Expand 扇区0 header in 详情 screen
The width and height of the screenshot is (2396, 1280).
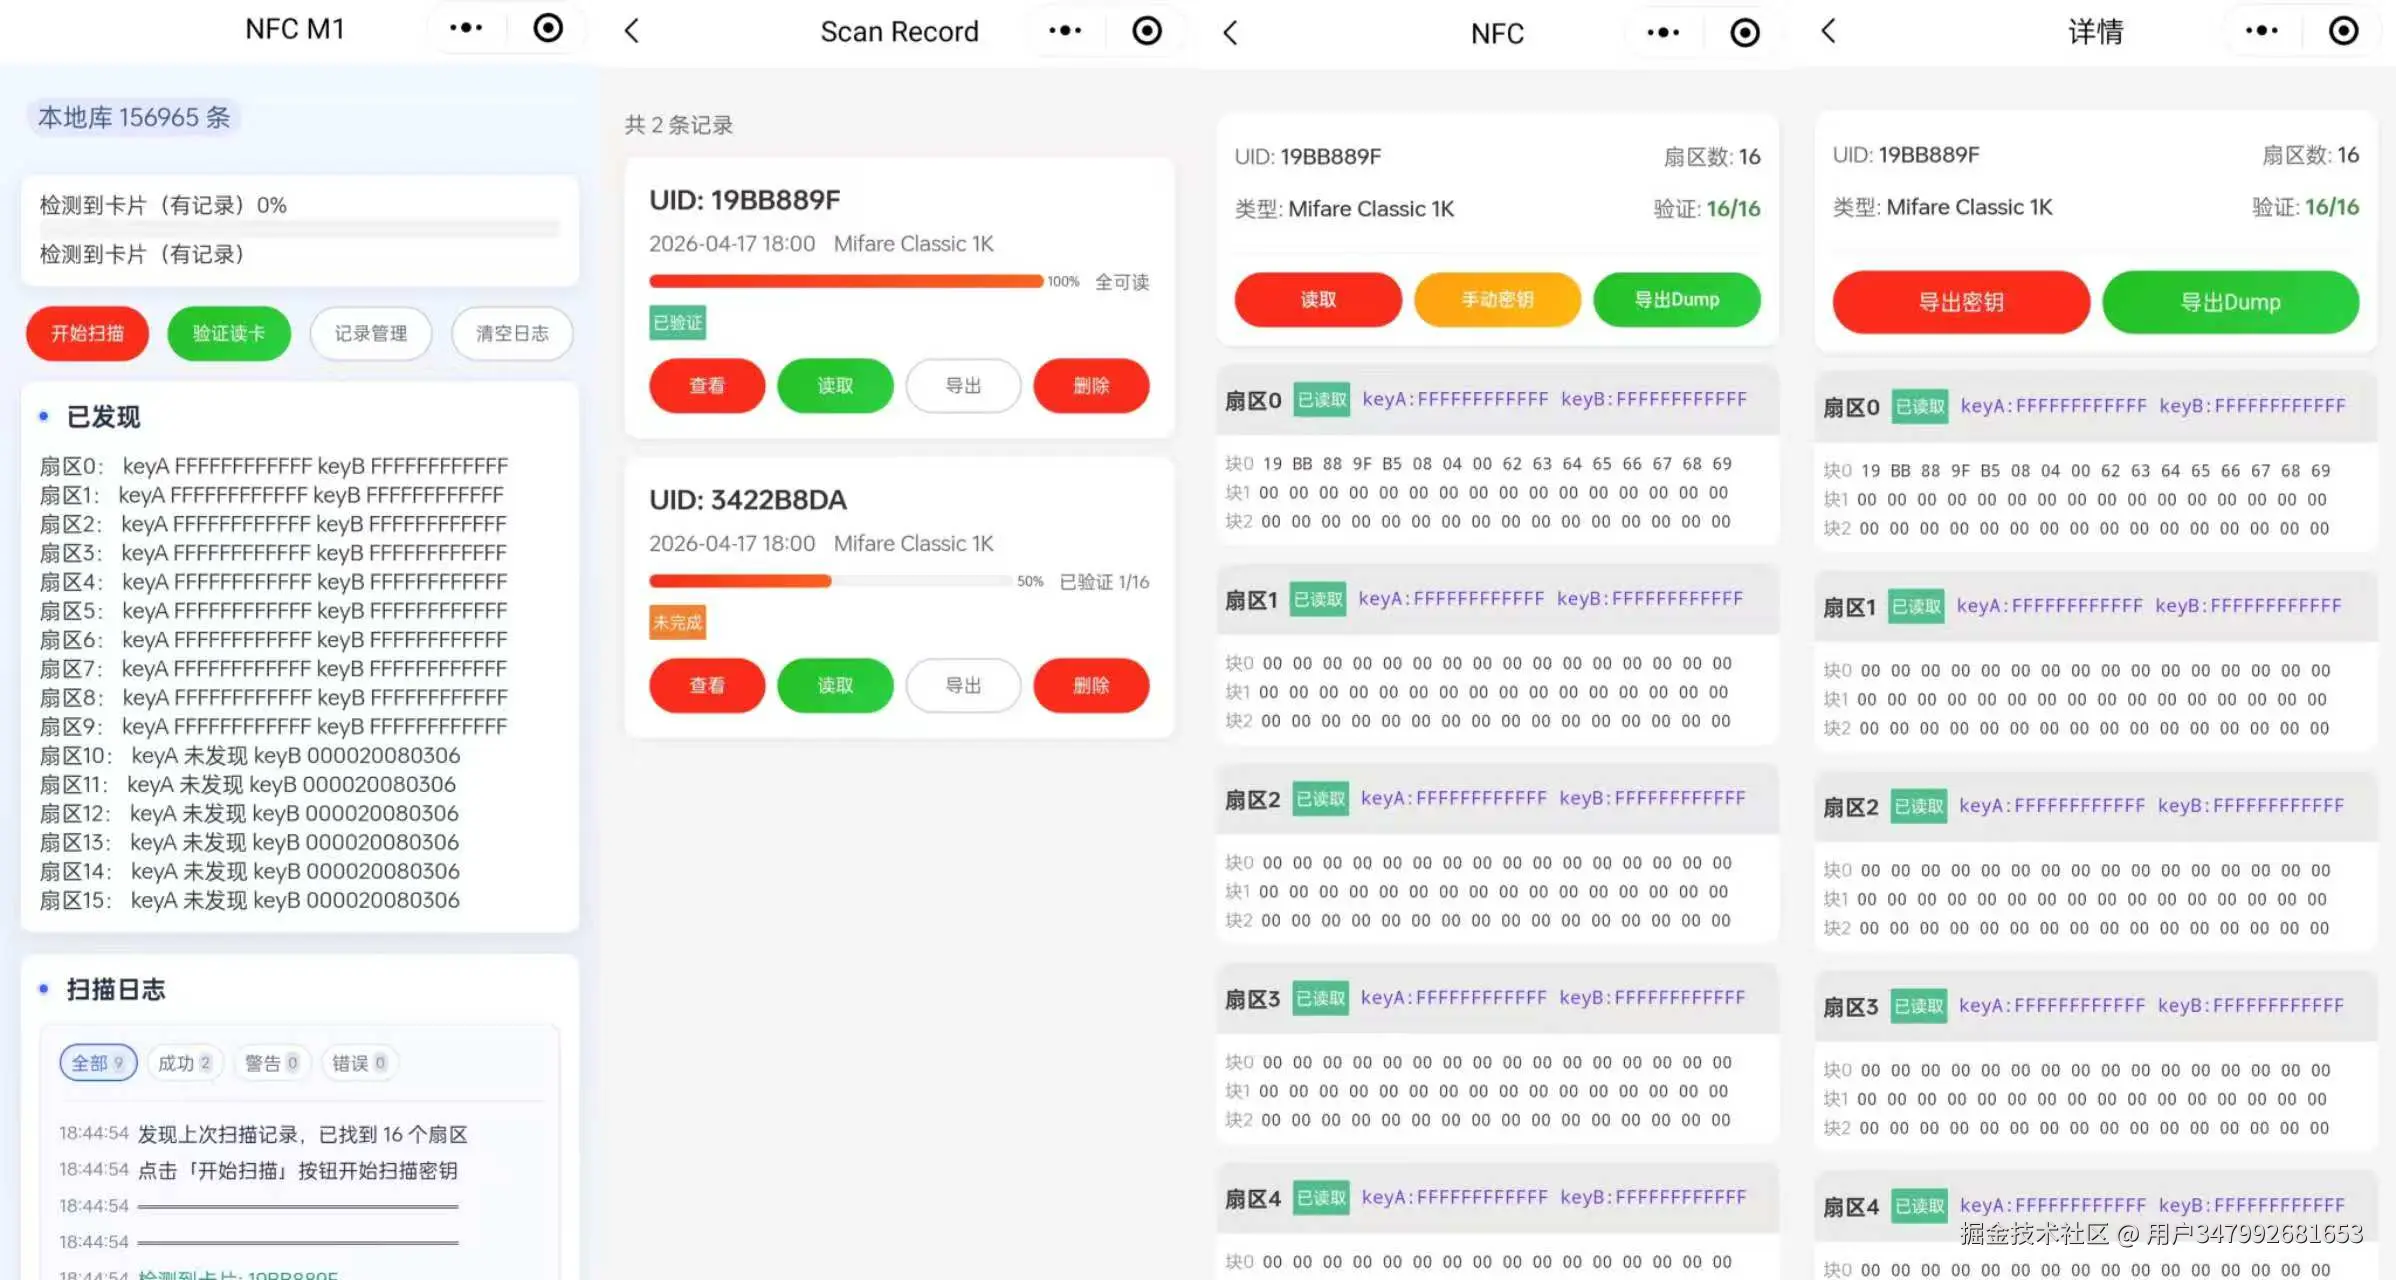click(2095, 407)
